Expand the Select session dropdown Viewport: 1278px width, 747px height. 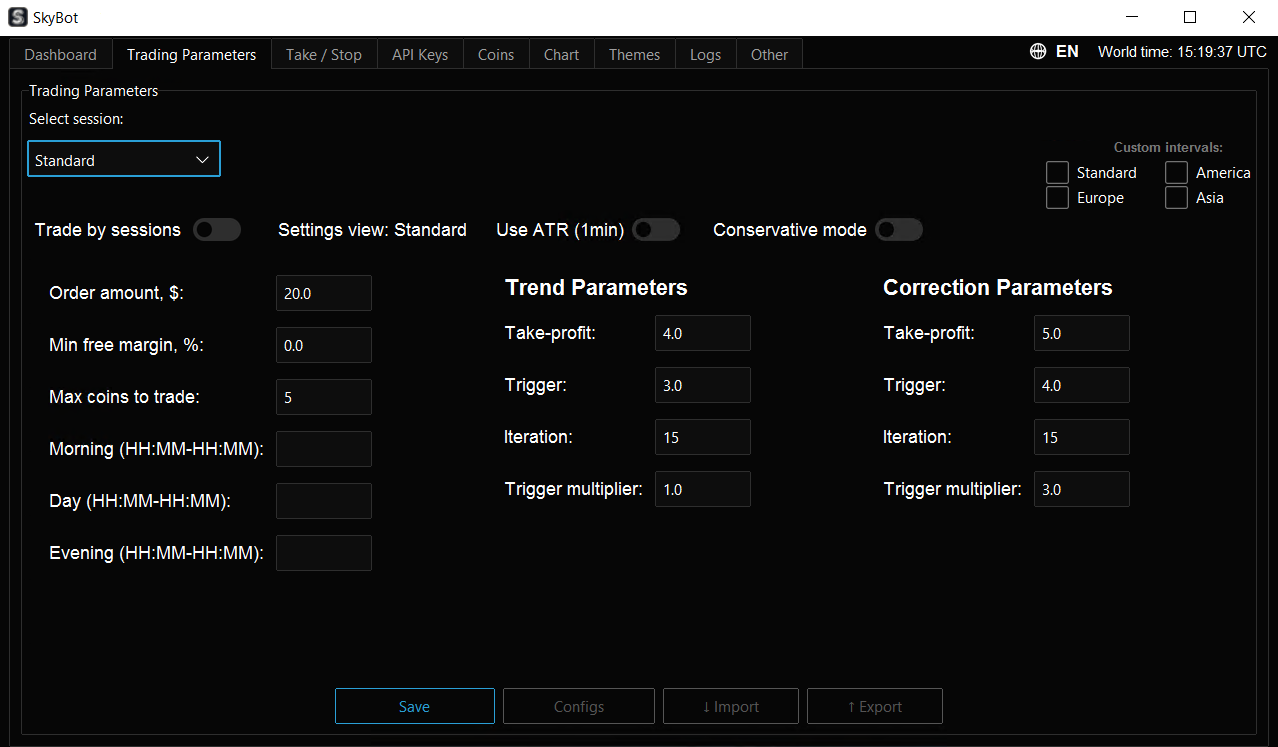coord(124,160)
